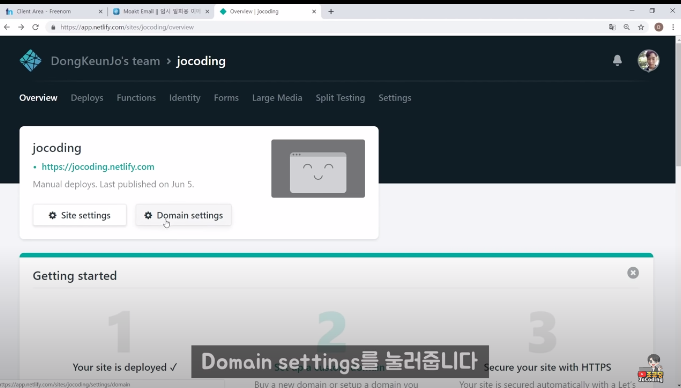Image resolution: width=681 pixels, height=388 pixels.
Task: Click the Site settings button
Action: coord(79,215)
